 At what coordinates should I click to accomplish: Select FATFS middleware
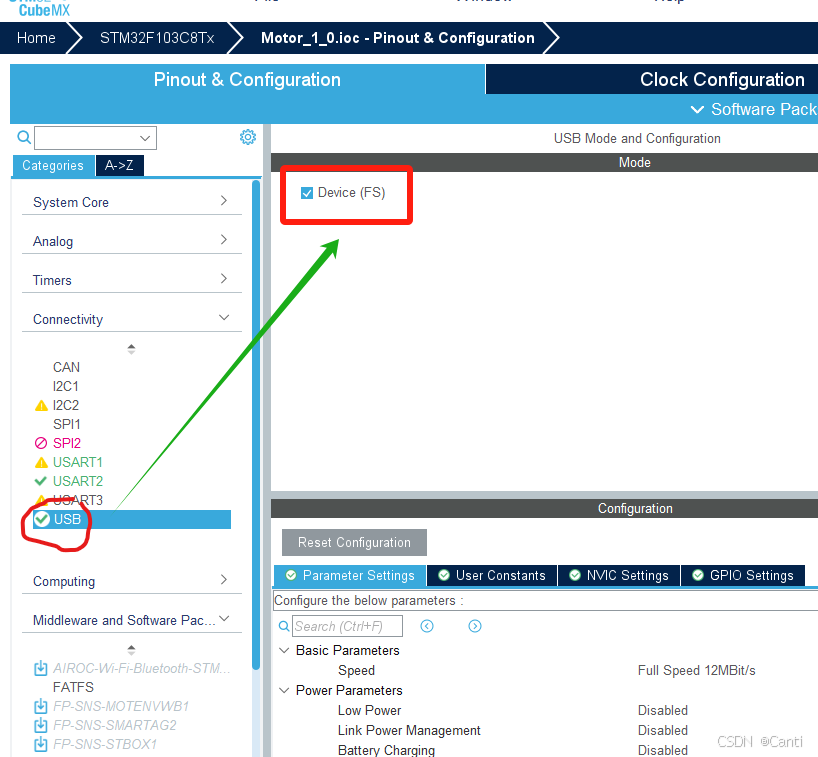point(73,687)
